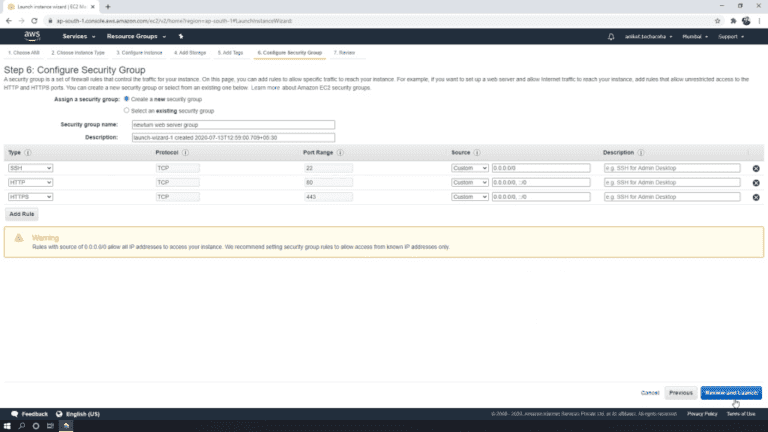Select Create a new security group option

(126, 99)
